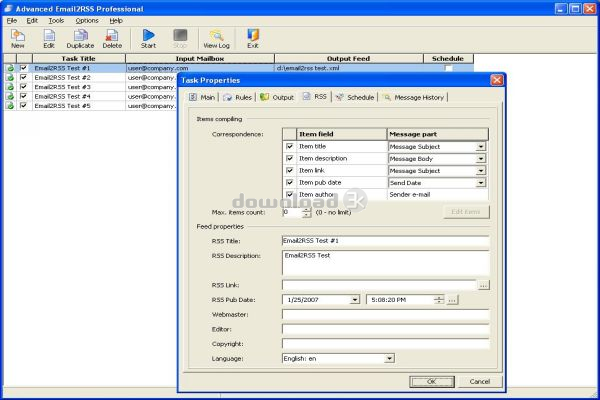The image size is (600, 400).
Task: Open Item description message part dropdown
Action: tap(481, 158)
